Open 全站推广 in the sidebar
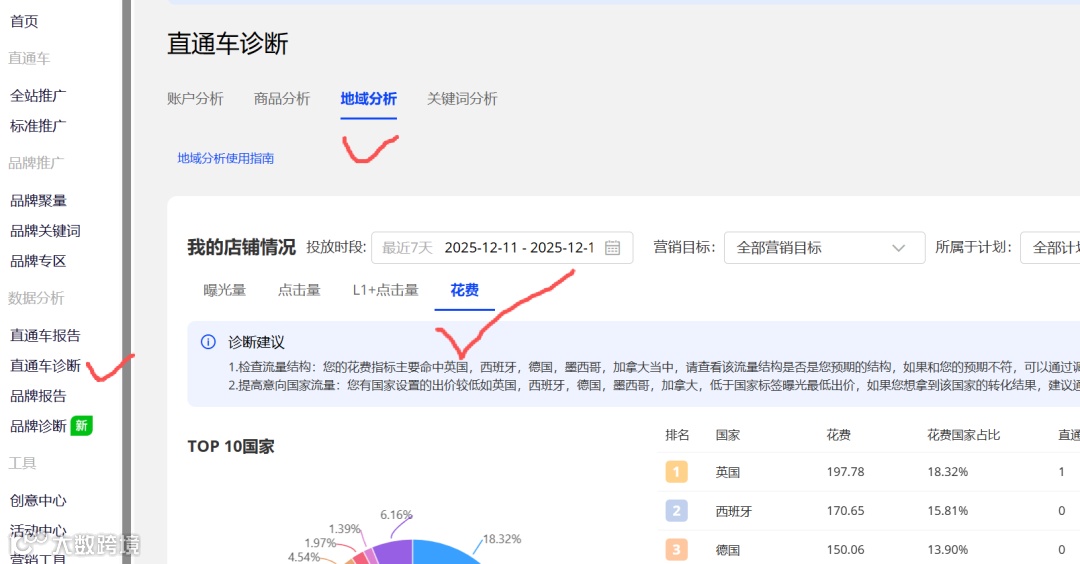This screenshot has height=564, width=1080. click(39, 96)
